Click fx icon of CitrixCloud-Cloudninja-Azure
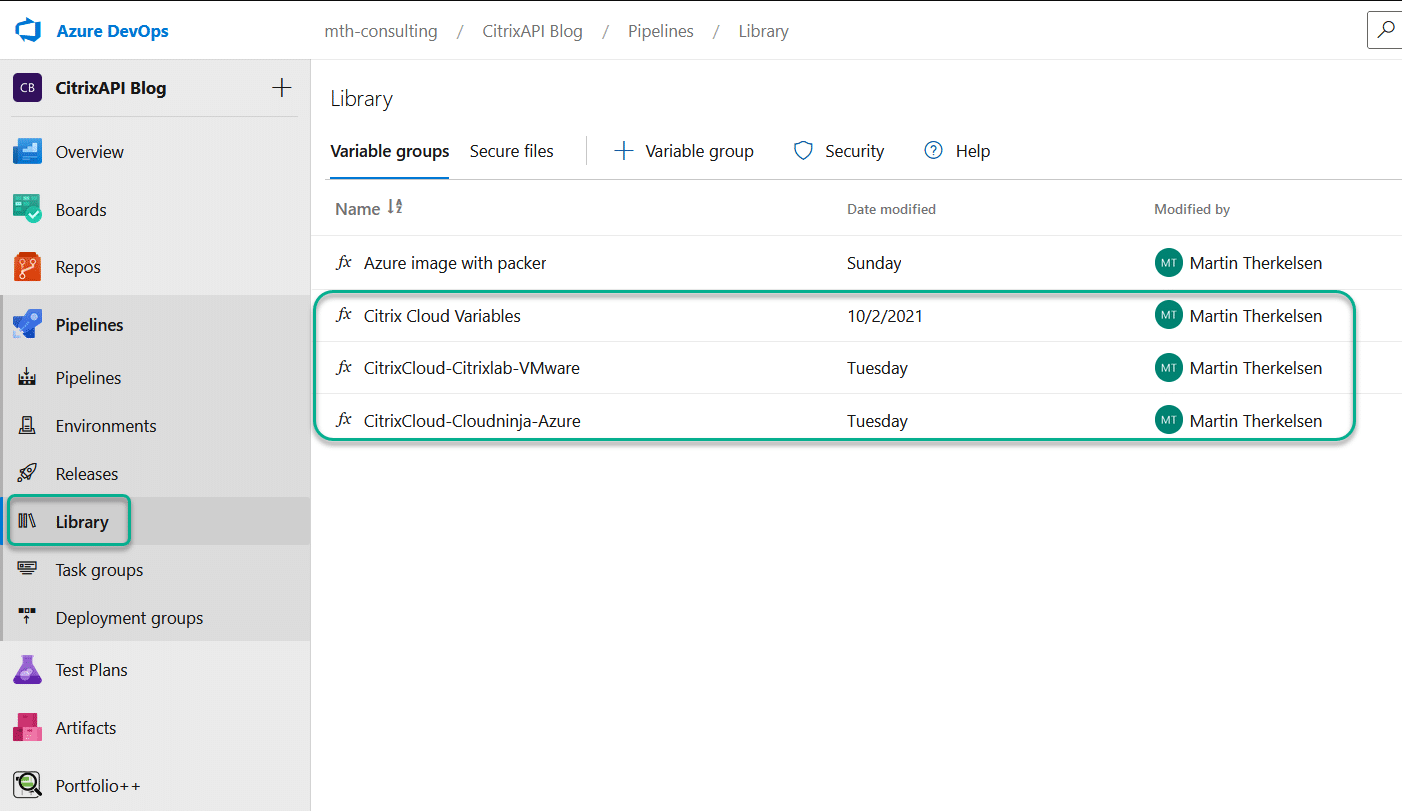The width and height of the screenshot is (1402, 811). pyautogui.click(x=344, y=421)
